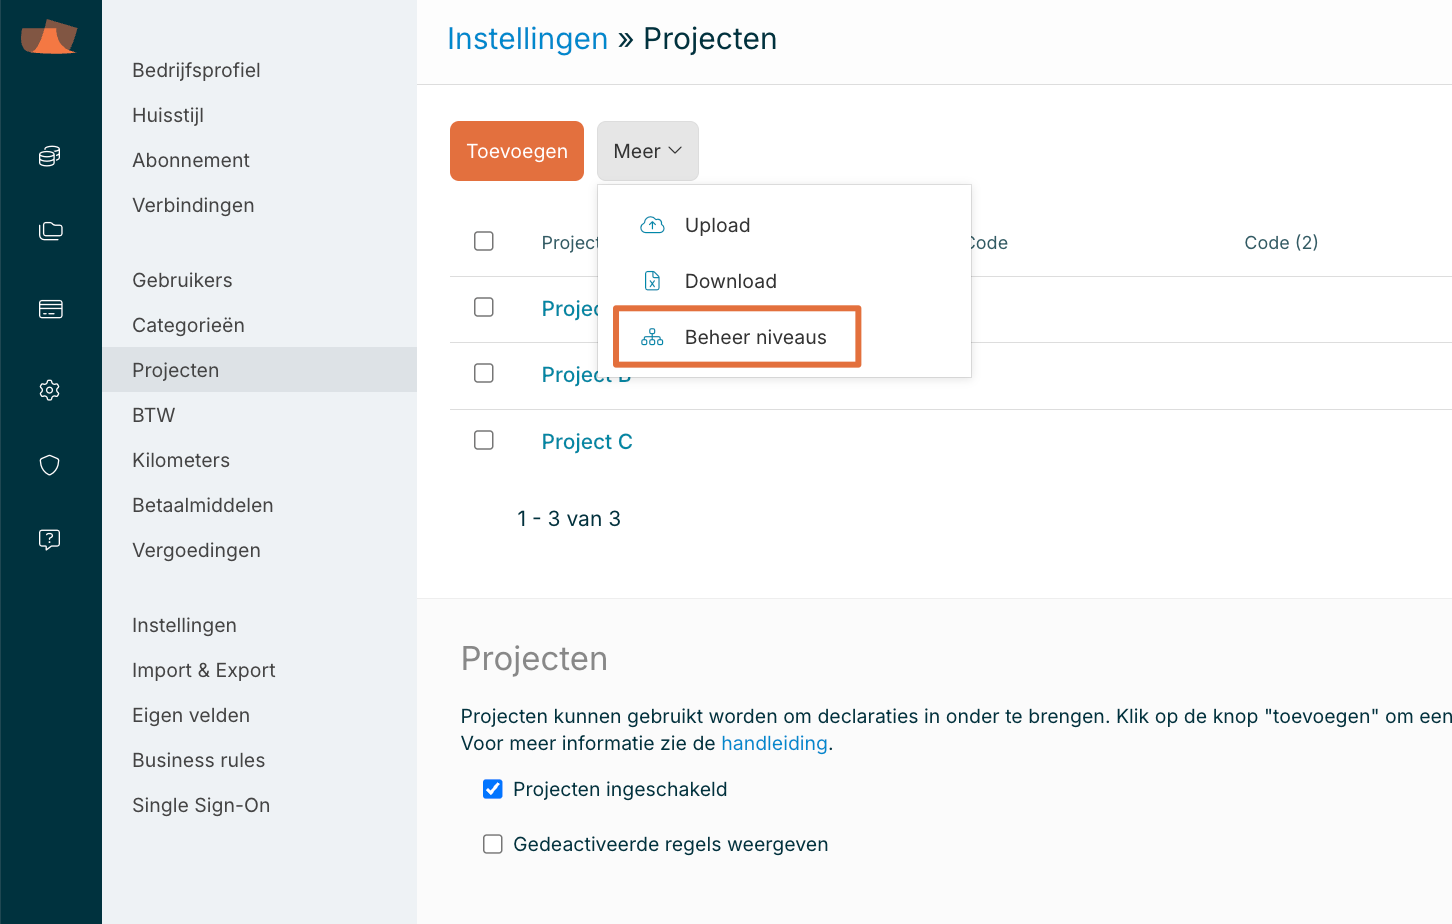1452x924 pixels.
Task: Open the Project C link
Action: point(587,442)
